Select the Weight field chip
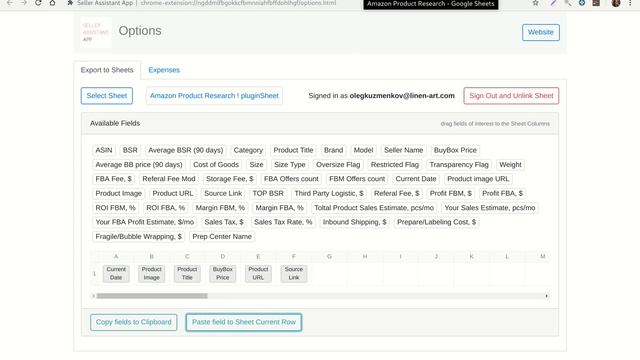The image size is (640, 360). pyautogui.click(x=510, y=165)
